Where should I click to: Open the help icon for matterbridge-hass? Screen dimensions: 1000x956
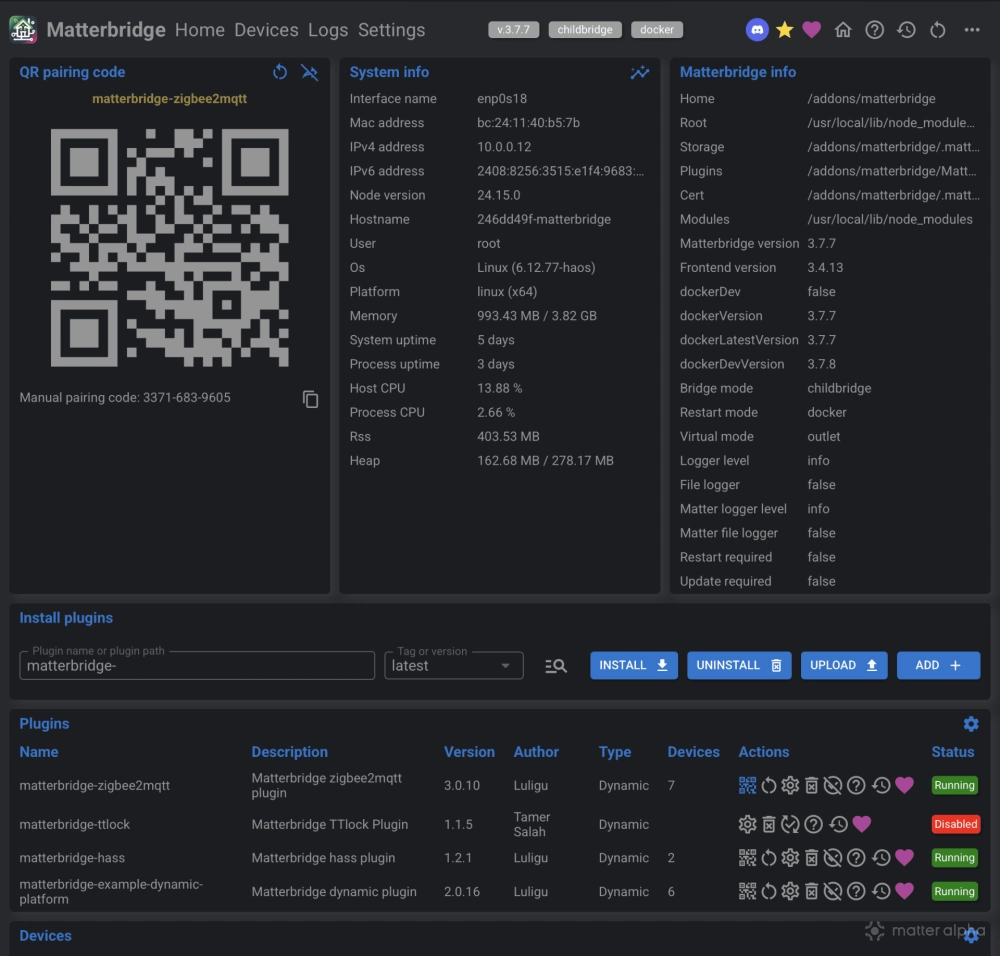[x=856, y=858]
